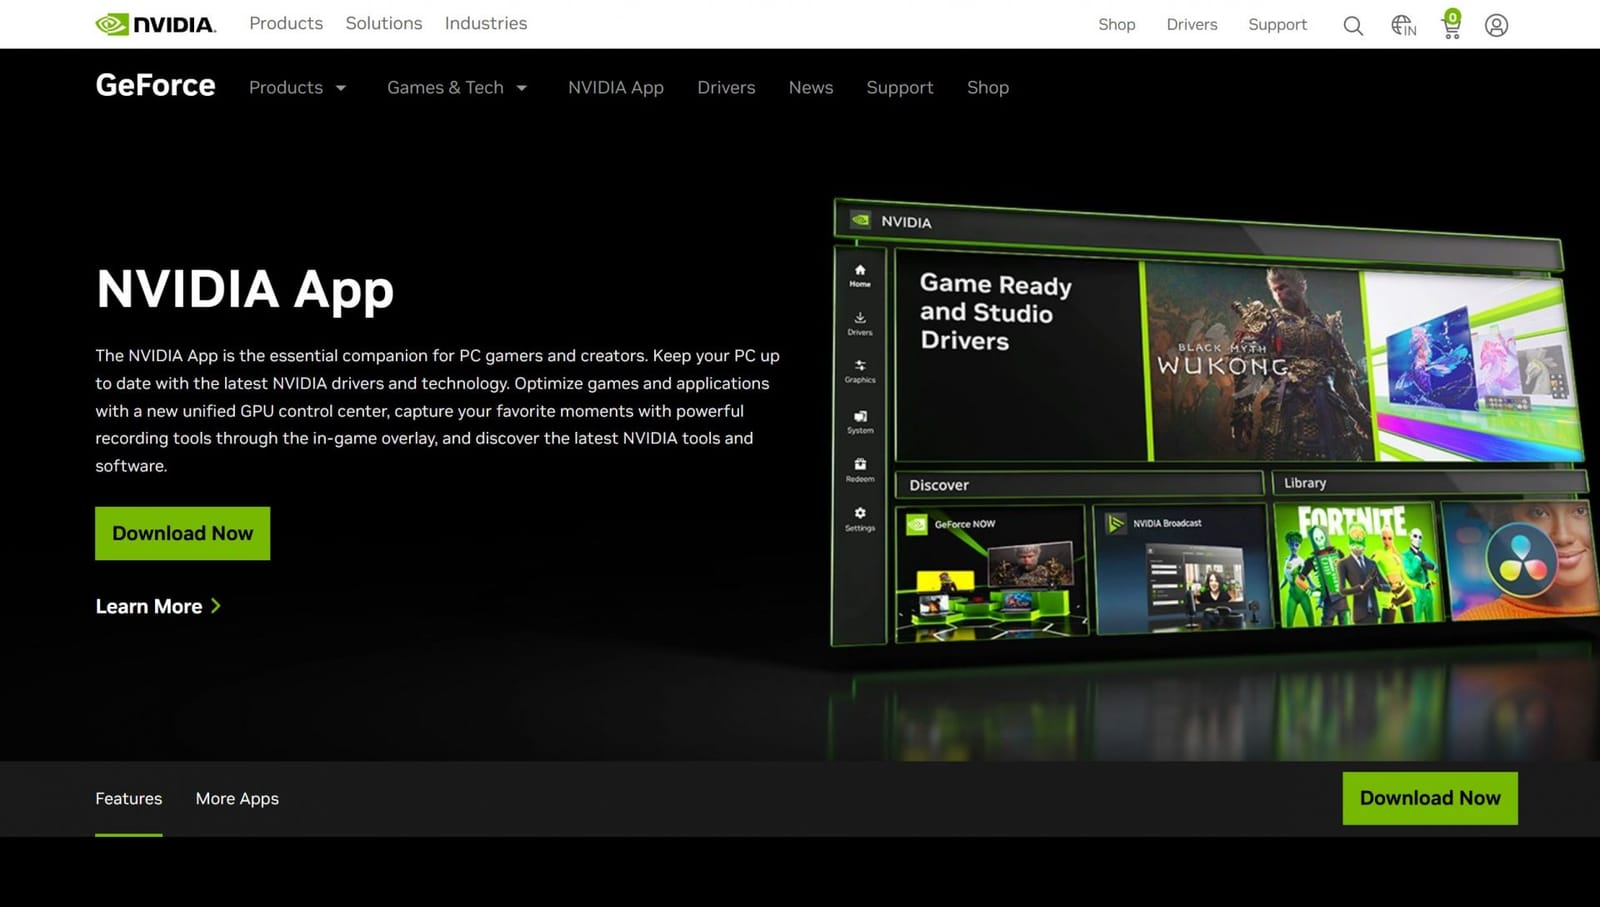Switch to the Features tab
Image resolution: width=1600 pixels, height=907 pixels.
(x=128, y=798)
